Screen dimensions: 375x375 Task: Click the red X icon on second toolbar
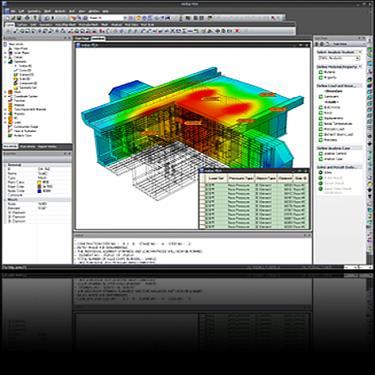click(237, 31)
